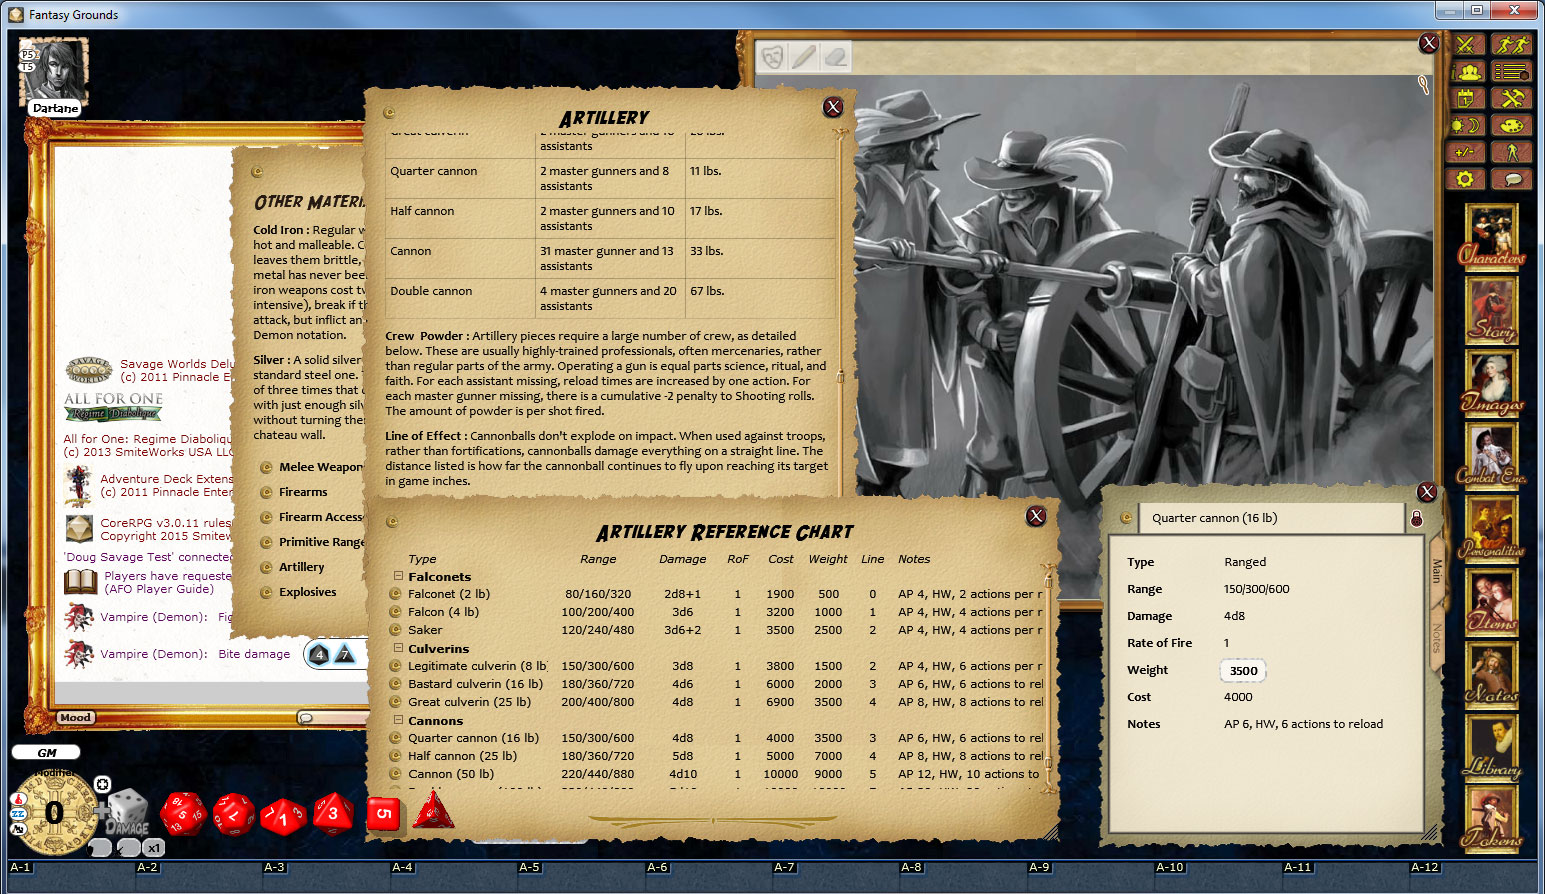Collapse the Falconets group in the chart
Viewport: 1545px width, 894px height.
click(396, 575)
